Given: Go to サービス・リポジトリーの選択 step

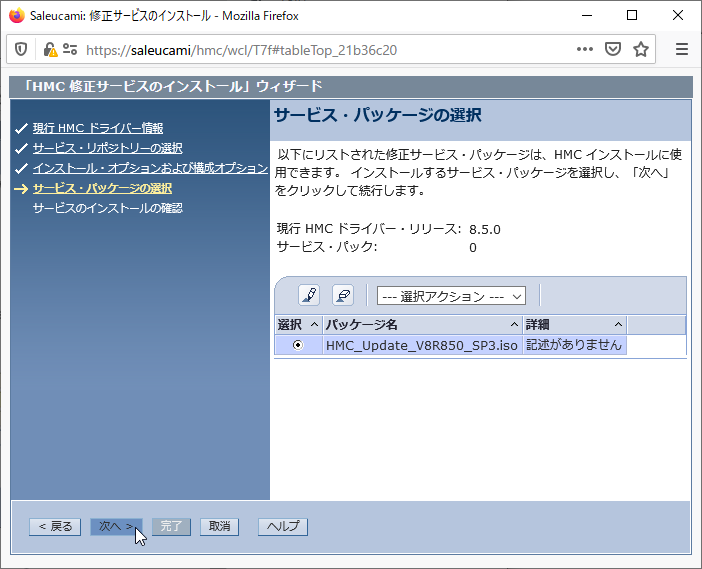Looking at the screenshot, I should 107,148.
